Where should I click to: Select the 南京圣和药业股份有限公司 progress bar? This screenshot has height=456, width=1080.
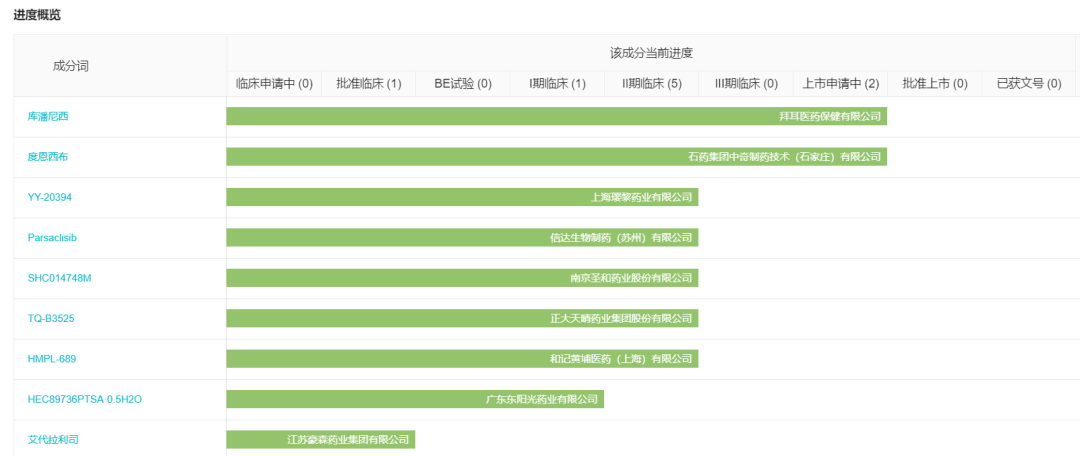click(462, 278)
